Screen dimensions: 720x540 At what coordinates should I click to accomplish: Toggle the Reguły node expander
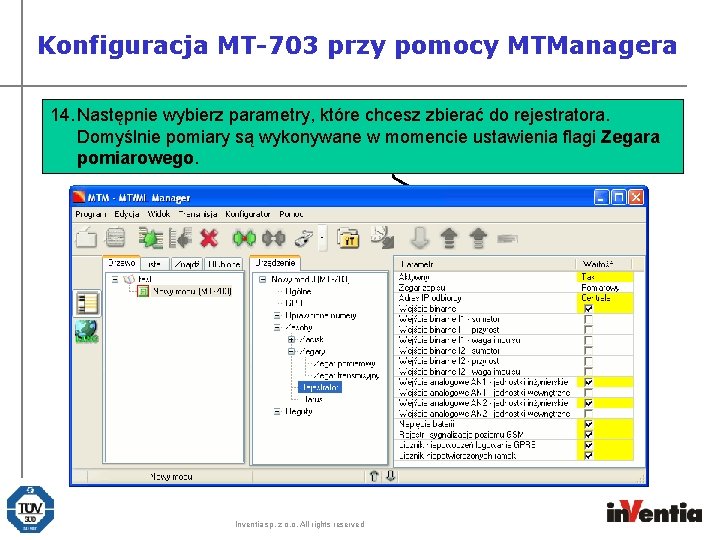point(277,411)
